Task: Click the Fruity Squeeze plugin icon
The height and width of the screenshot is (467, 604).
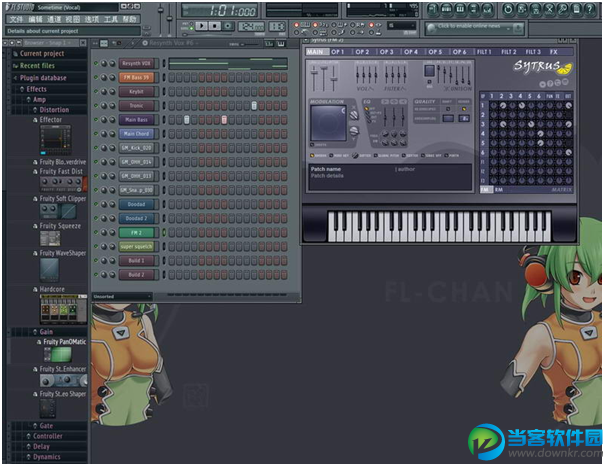Action: (50, 239)
